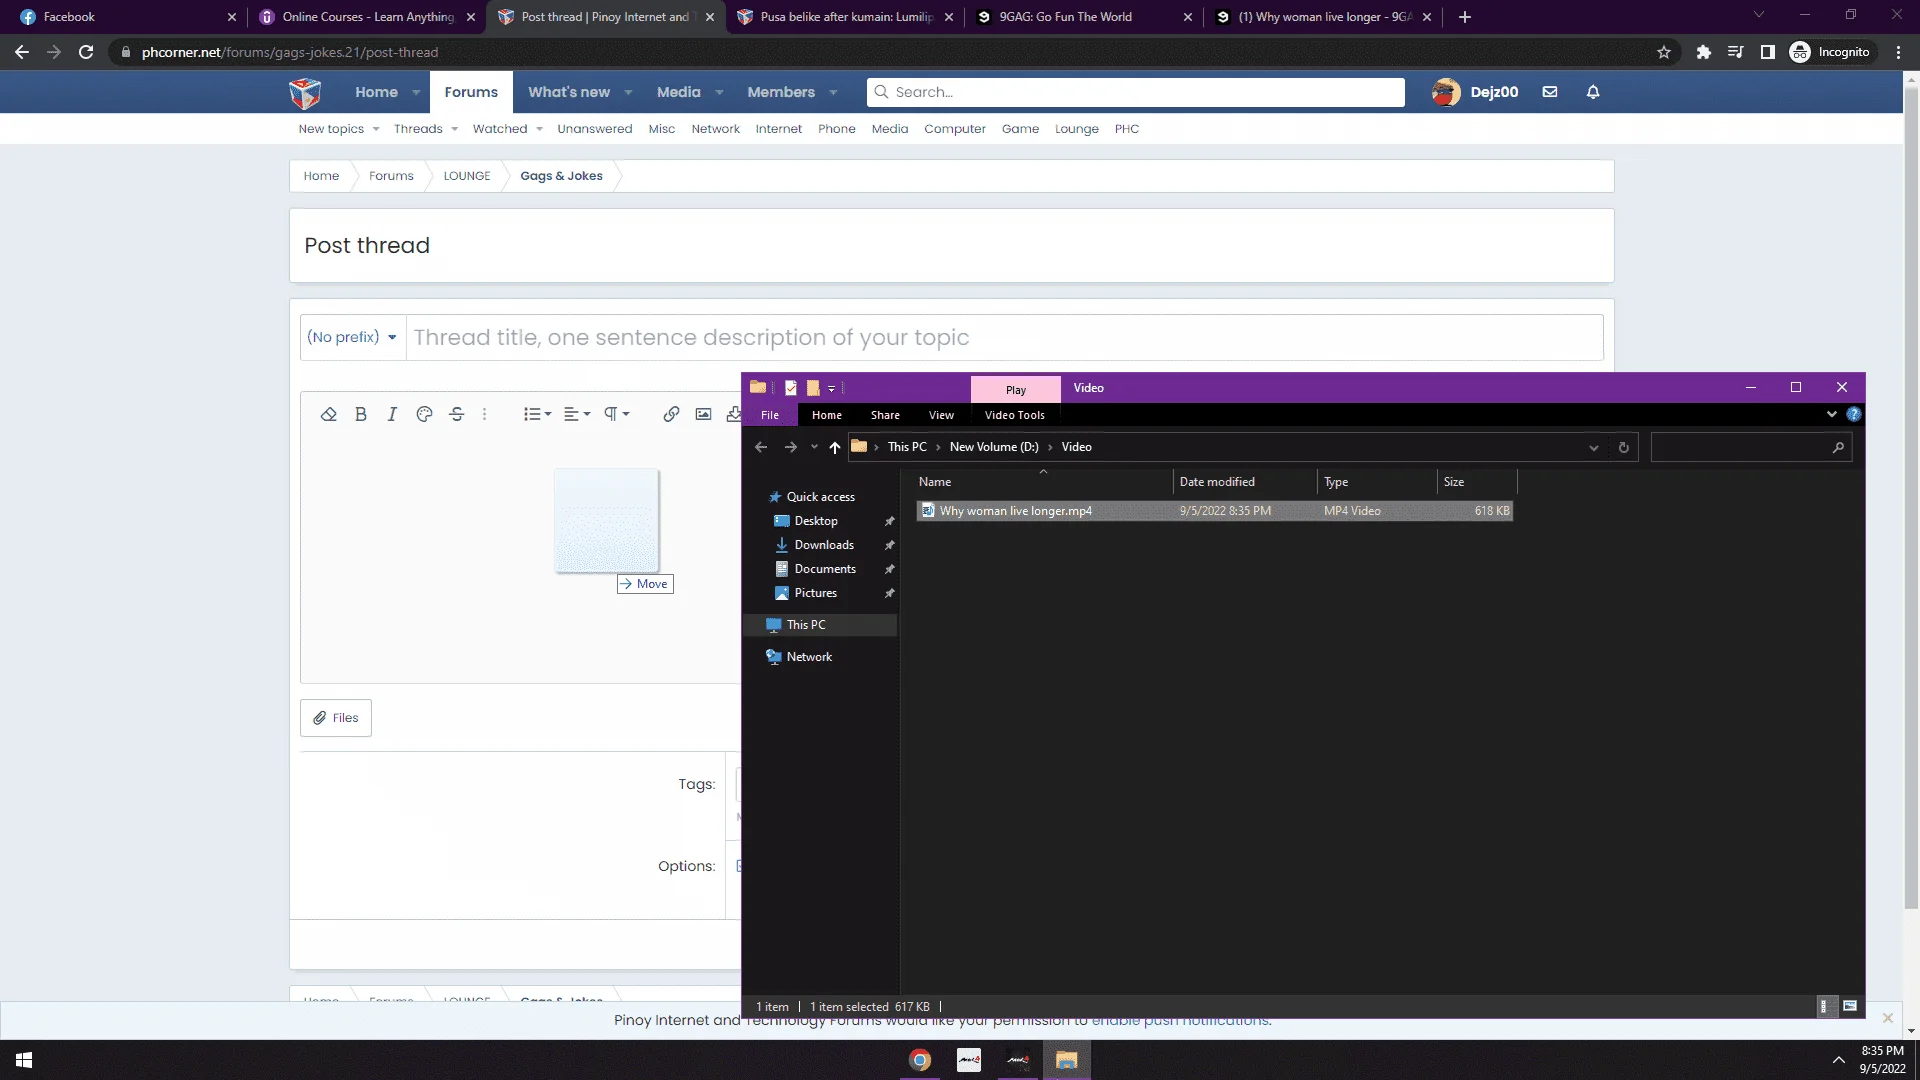Expand the Members menu arrow

coord(833,92)
